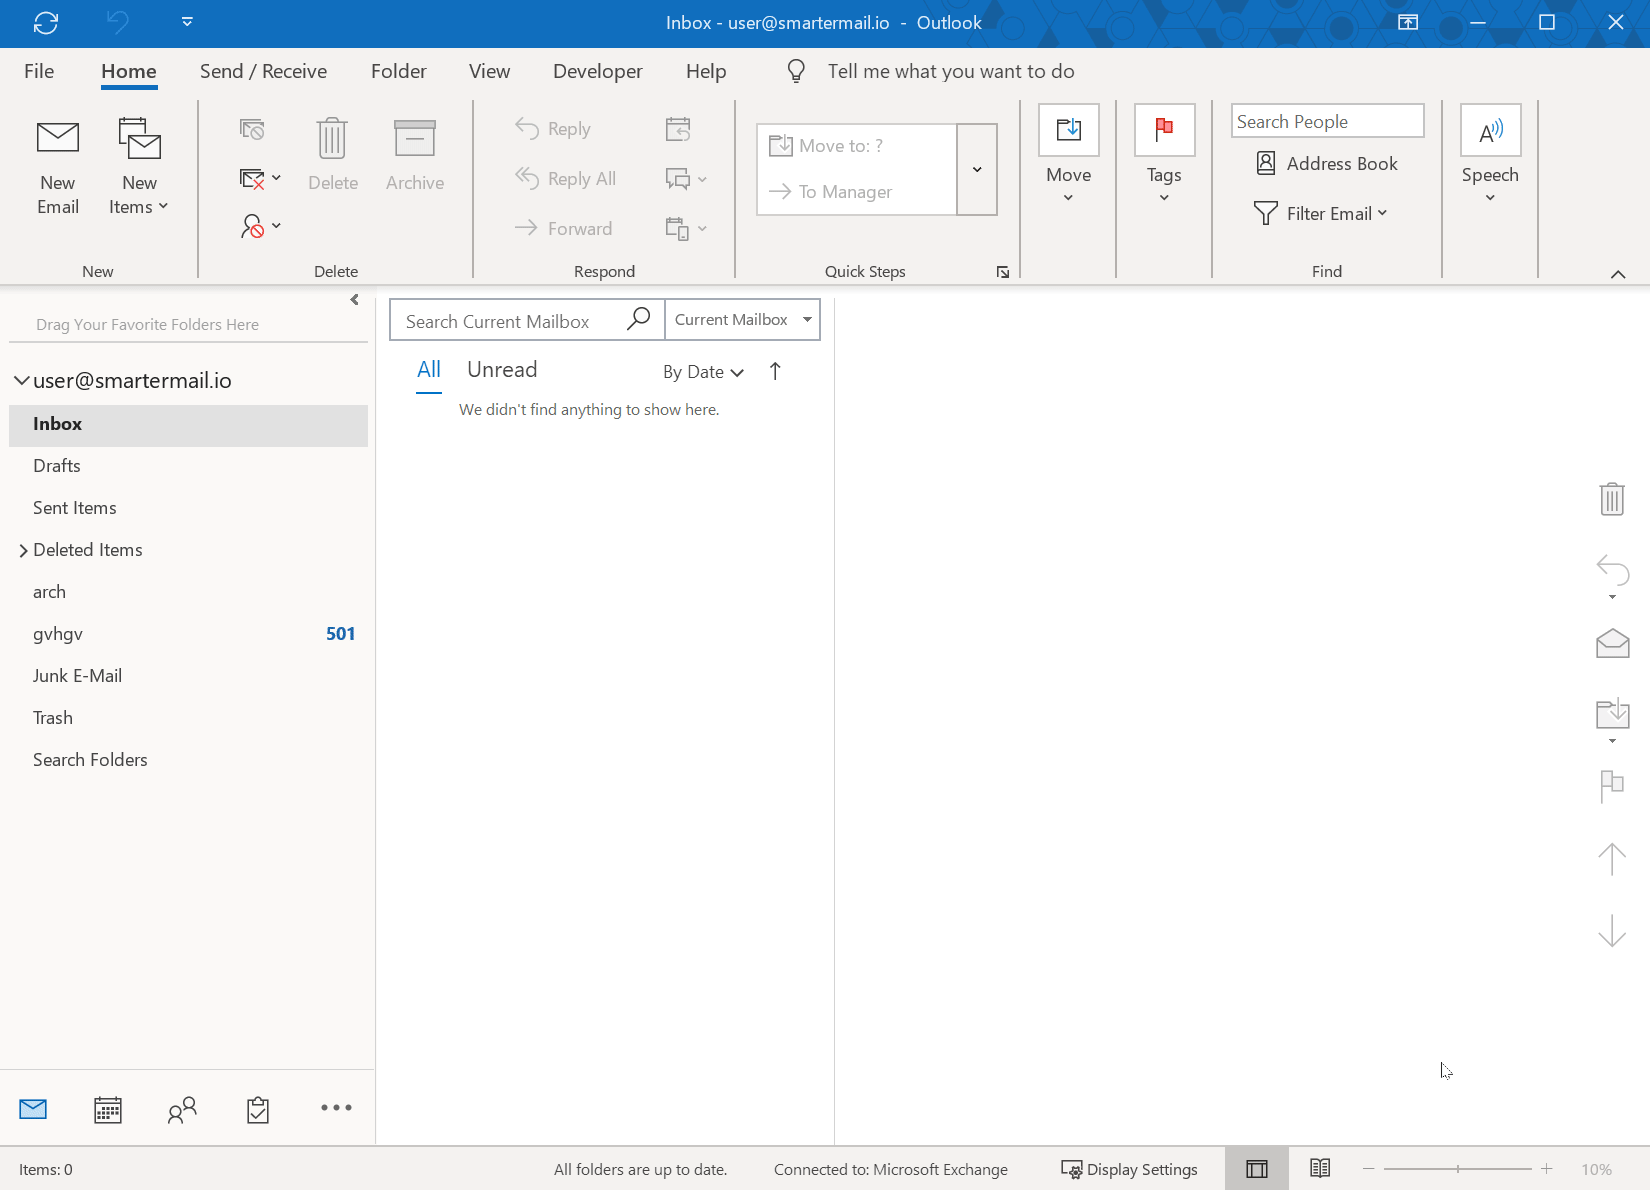Click the Send/Receive All Folders sync icon
Screen dimensions: 1650x1190
pyautogui.click(x=46, y=22)
